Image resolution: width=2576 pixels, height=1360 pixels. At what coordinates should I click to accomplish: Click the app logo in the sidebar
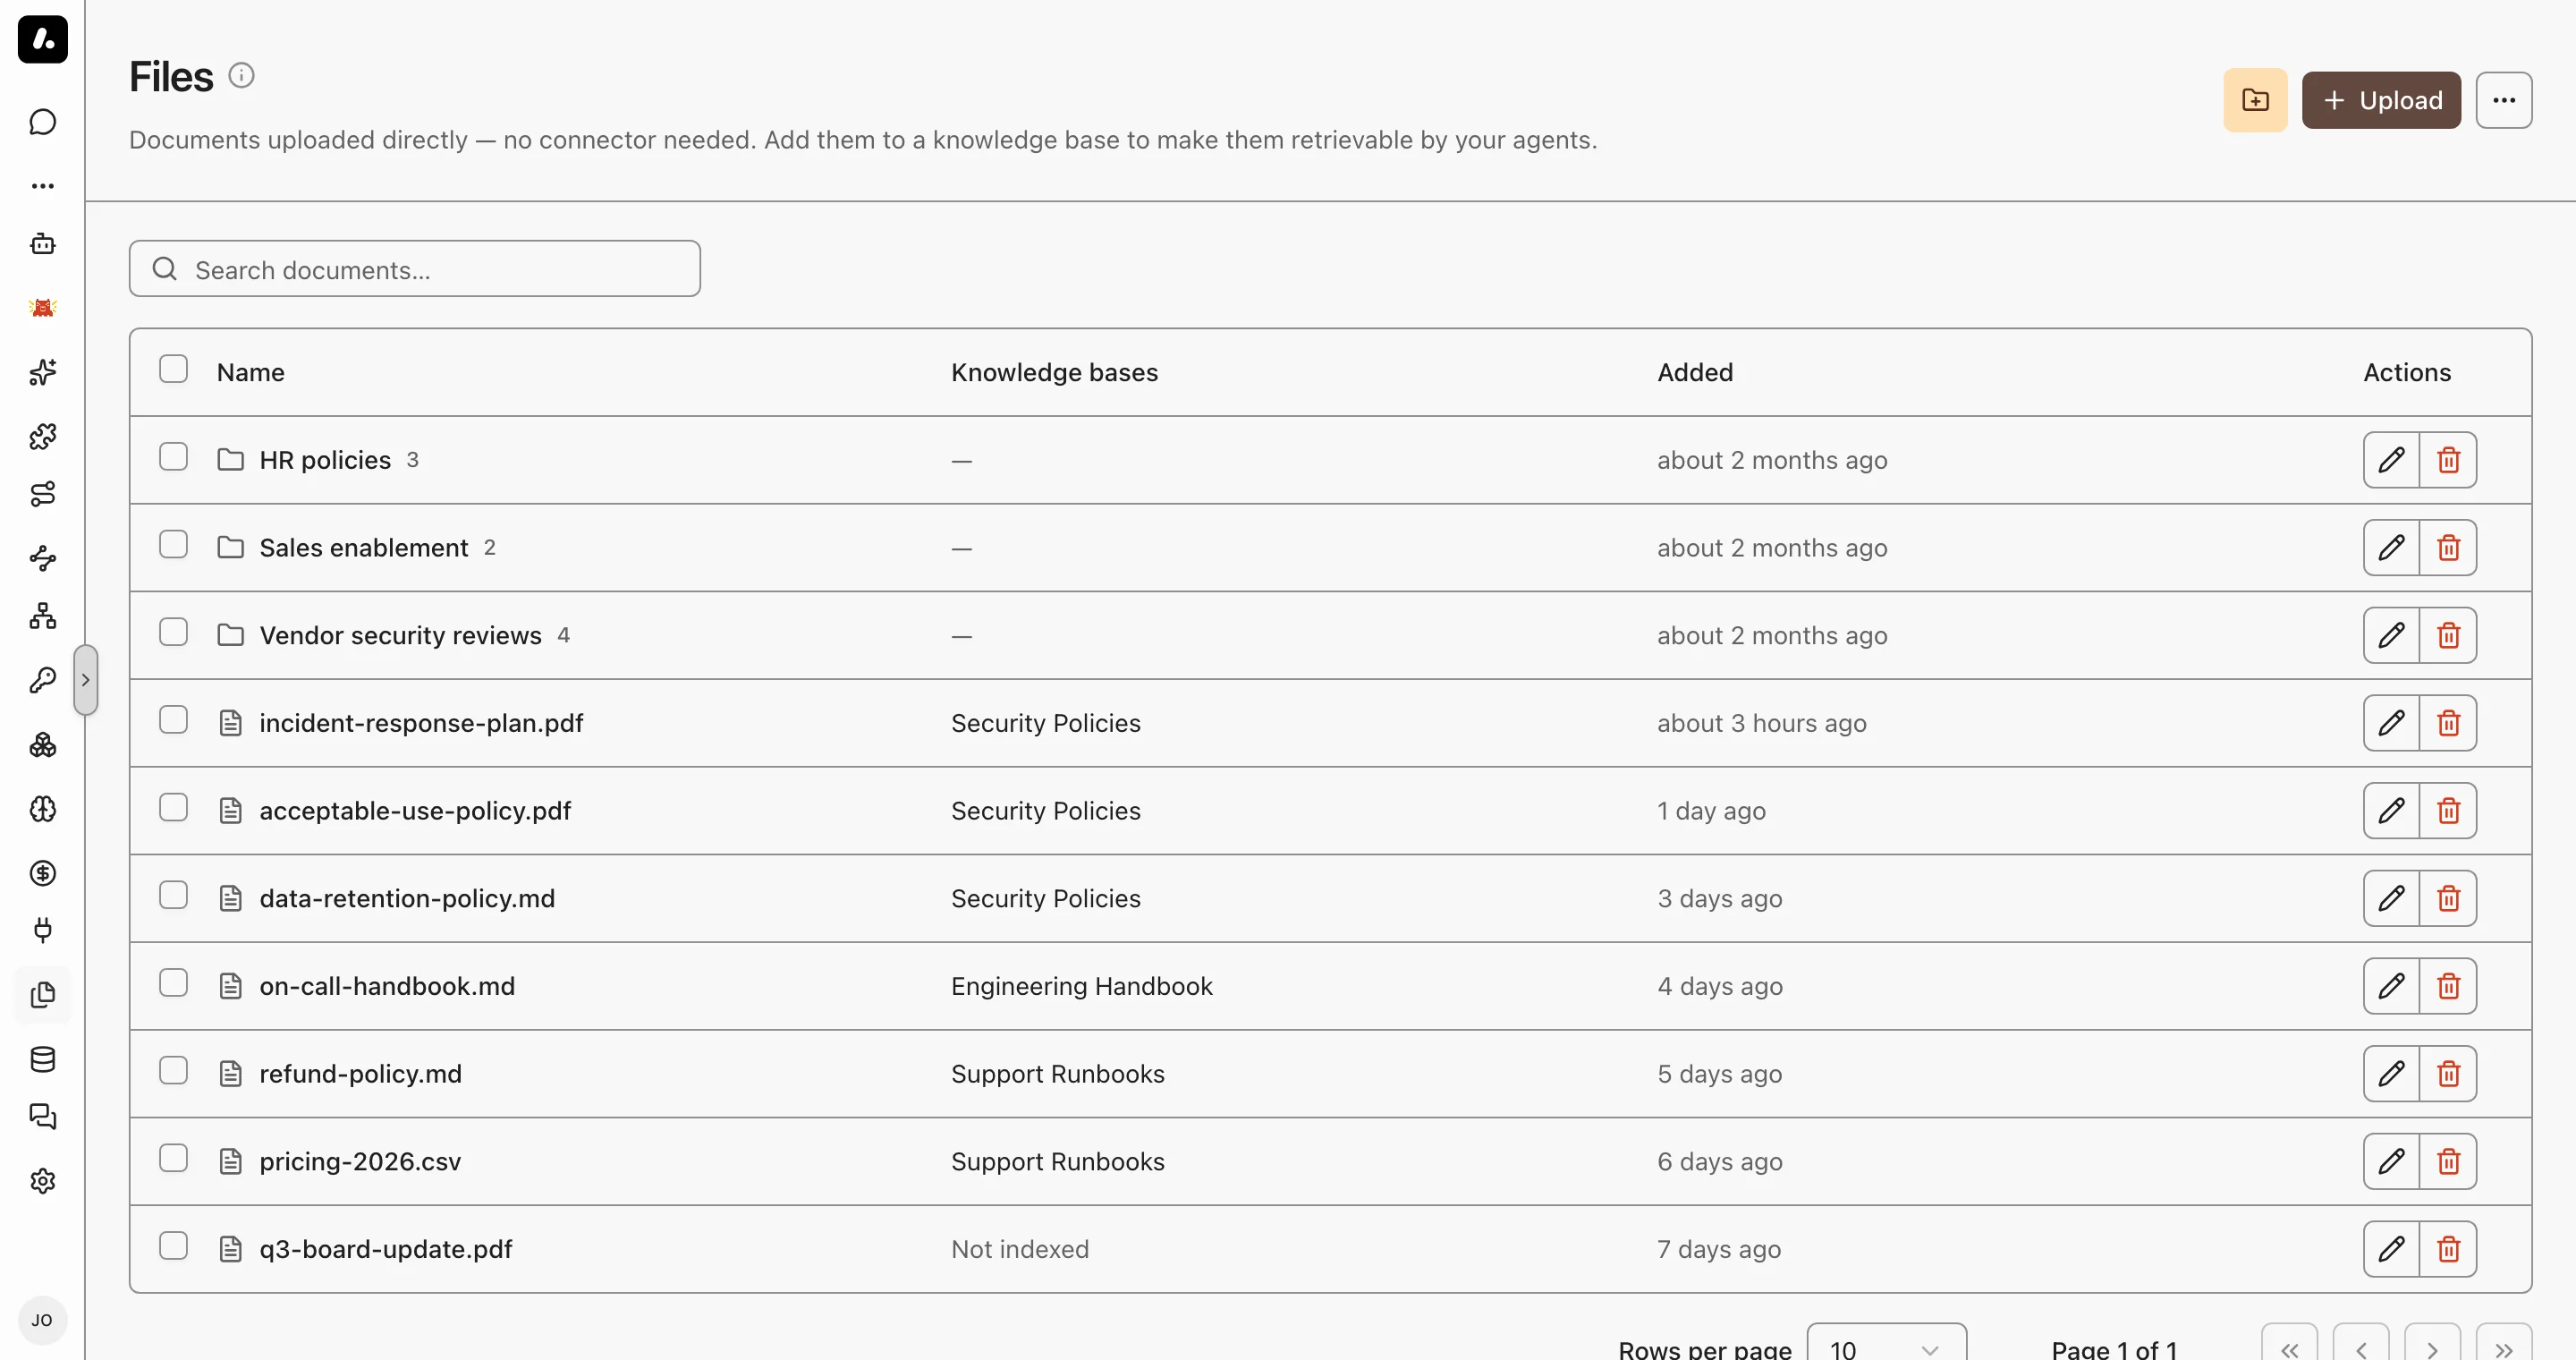[x=43, y=39]
